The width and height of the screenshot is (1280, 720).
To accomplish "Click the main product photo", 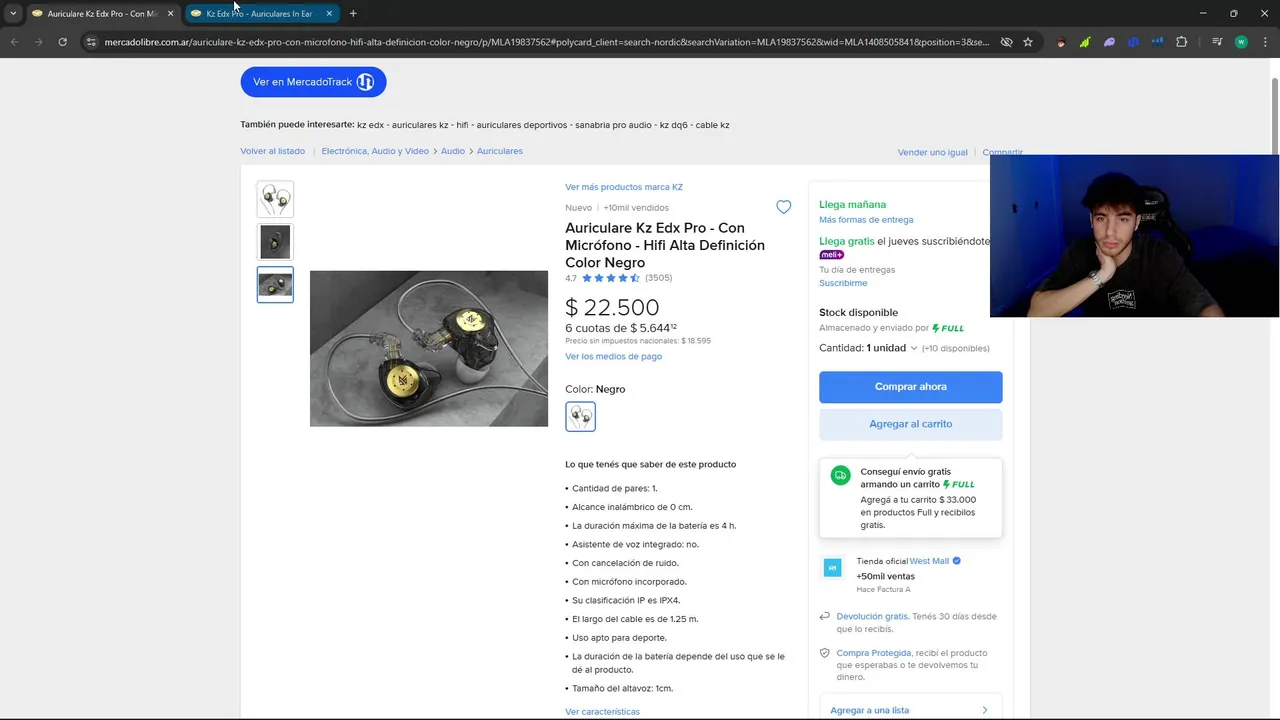I will point(429,349).
